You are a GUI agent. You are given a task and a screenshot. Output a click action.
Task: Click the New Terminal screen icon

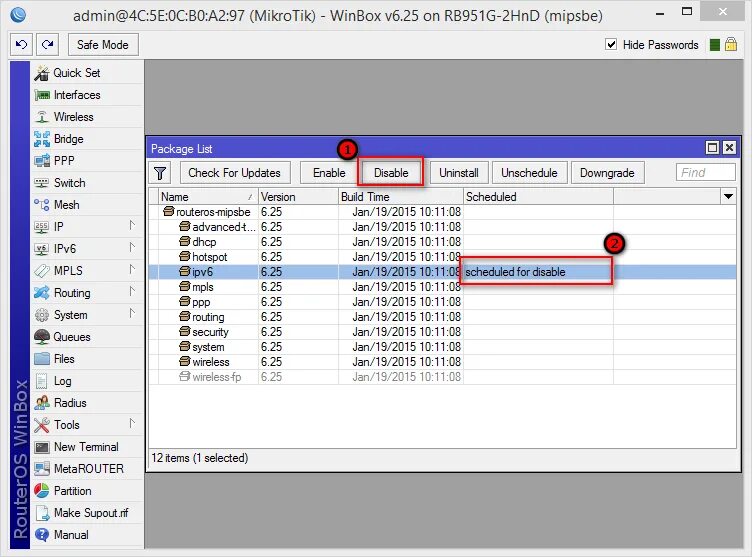(42, 447)
